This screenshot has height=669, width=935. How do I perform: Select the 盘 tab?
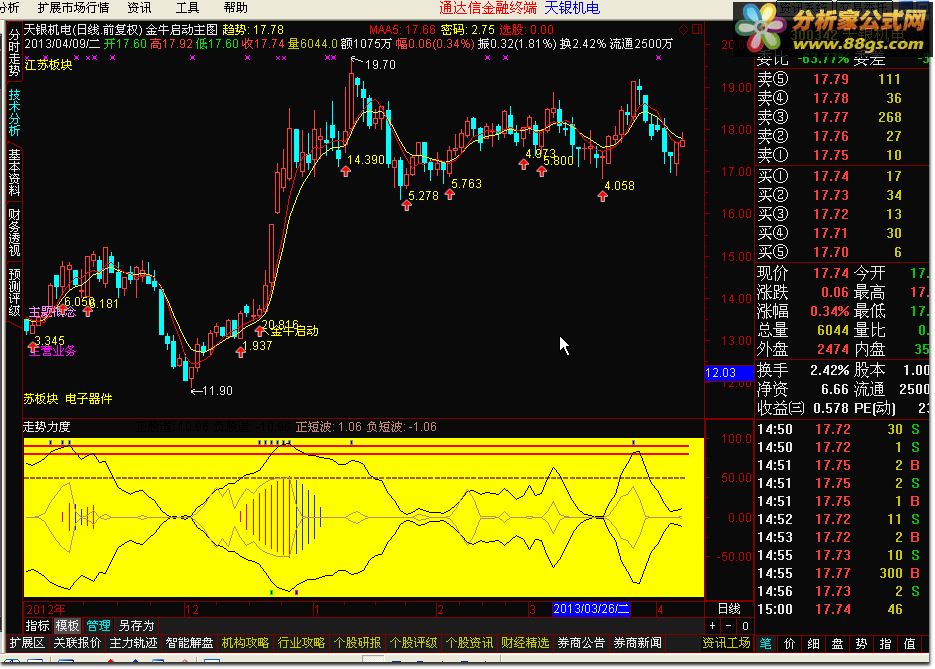837,643
